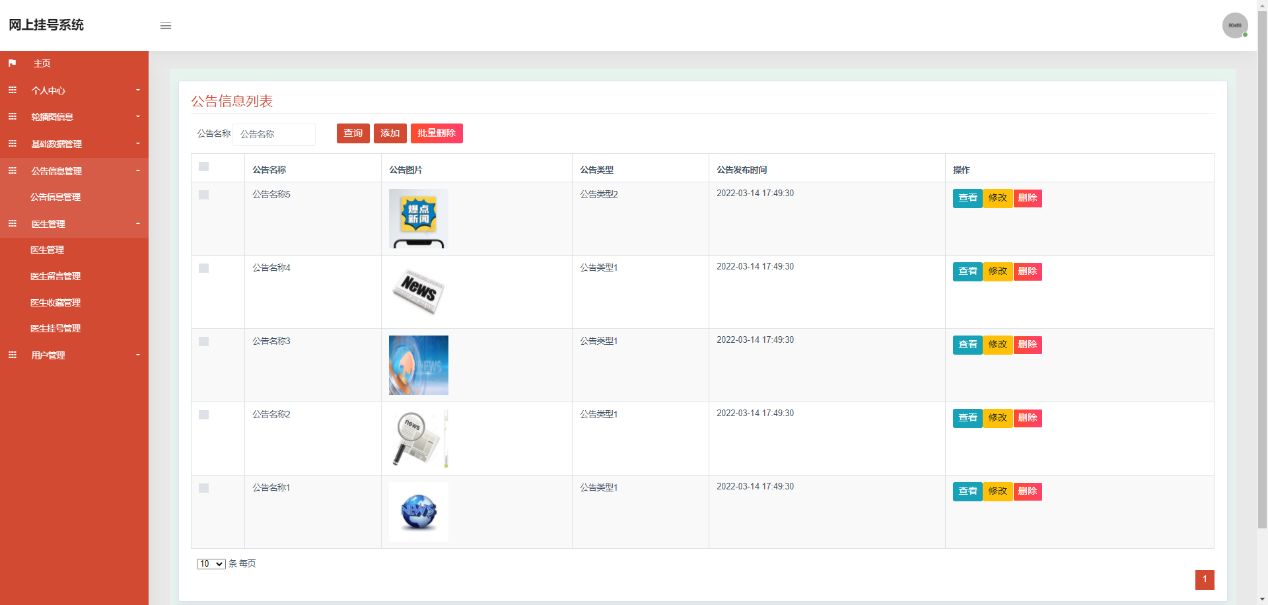Image resolution: width=1268 pixels, height=605 pixels.
Task: Check the box for row 公告名称4
Action: [x=204, y=268]
